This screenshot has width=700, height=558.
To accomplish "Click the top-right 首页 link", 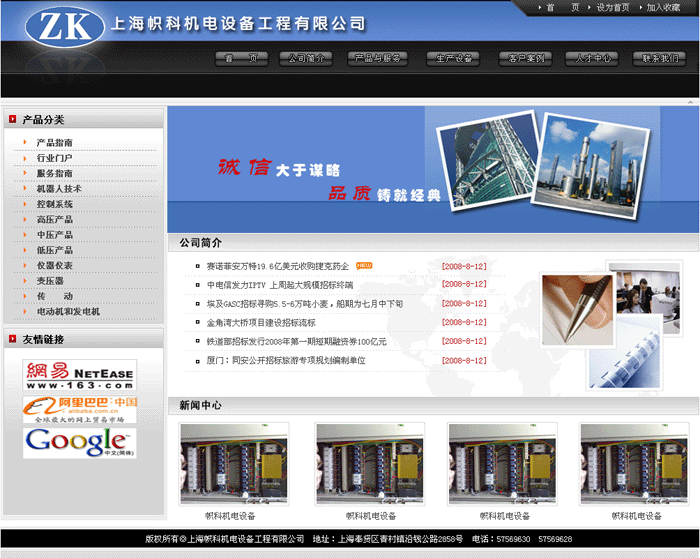I will tap(562, 8).
